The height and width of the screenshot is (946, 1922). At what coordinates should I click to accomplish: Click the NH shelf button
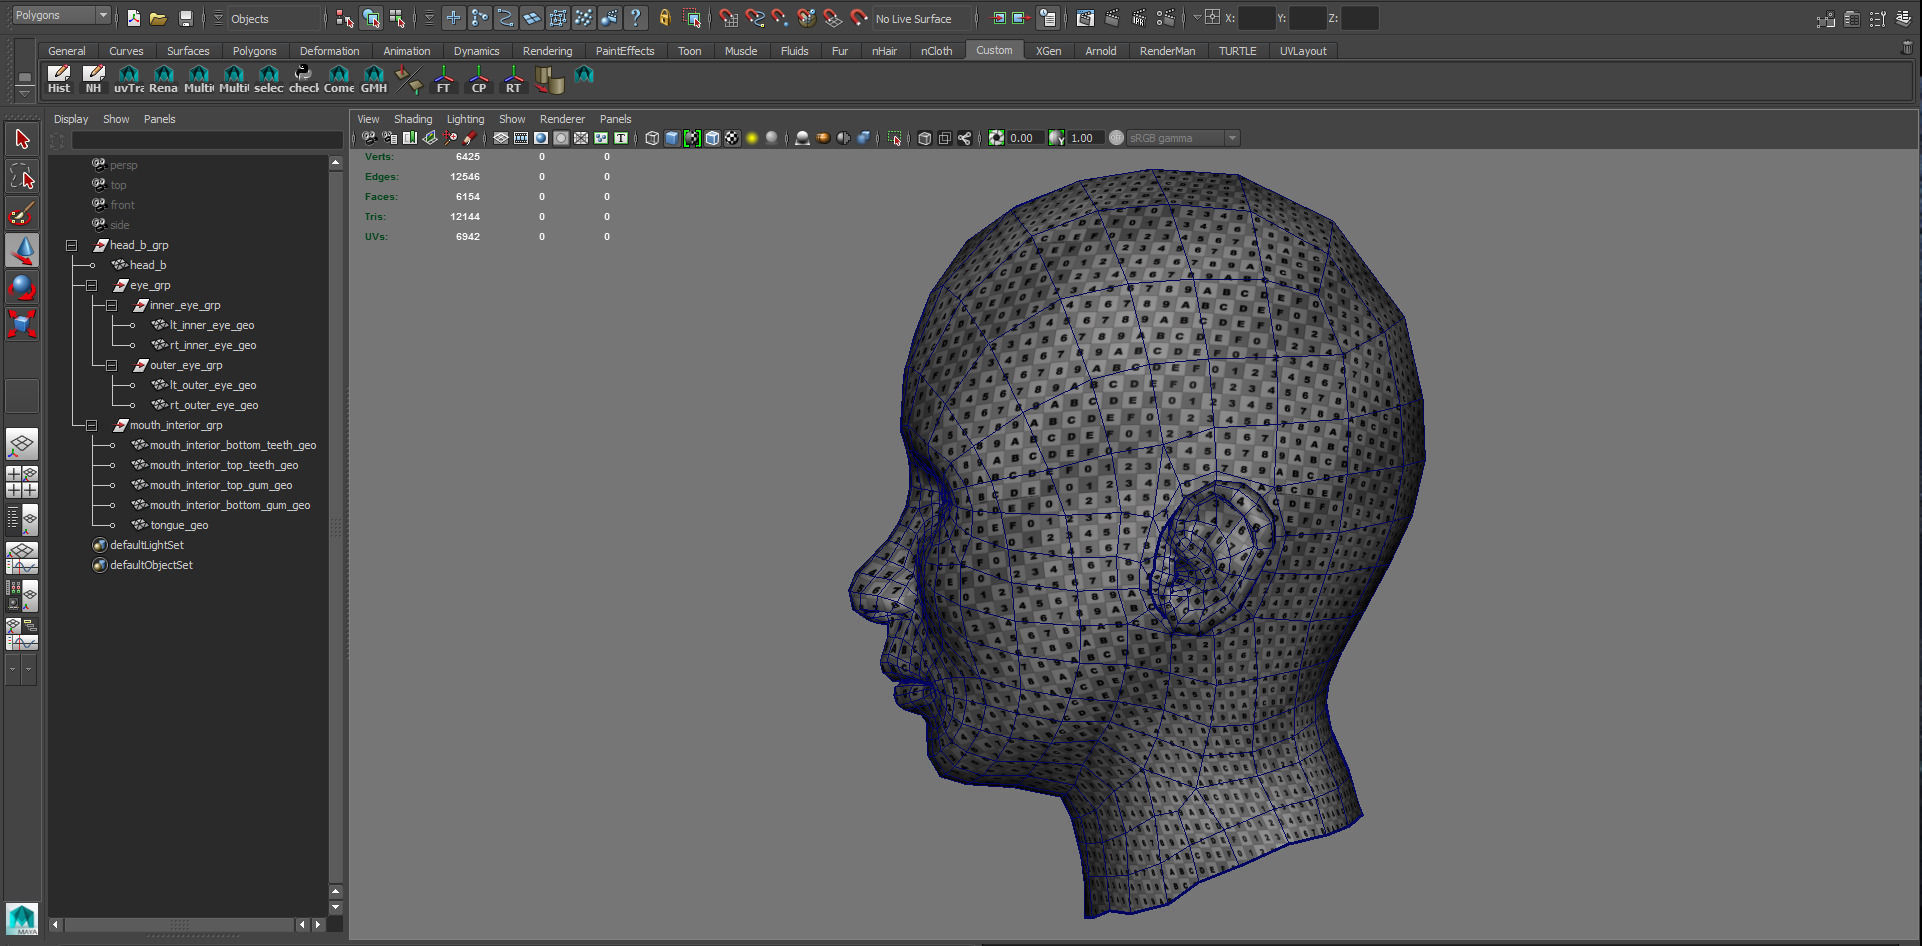[93, 79]
